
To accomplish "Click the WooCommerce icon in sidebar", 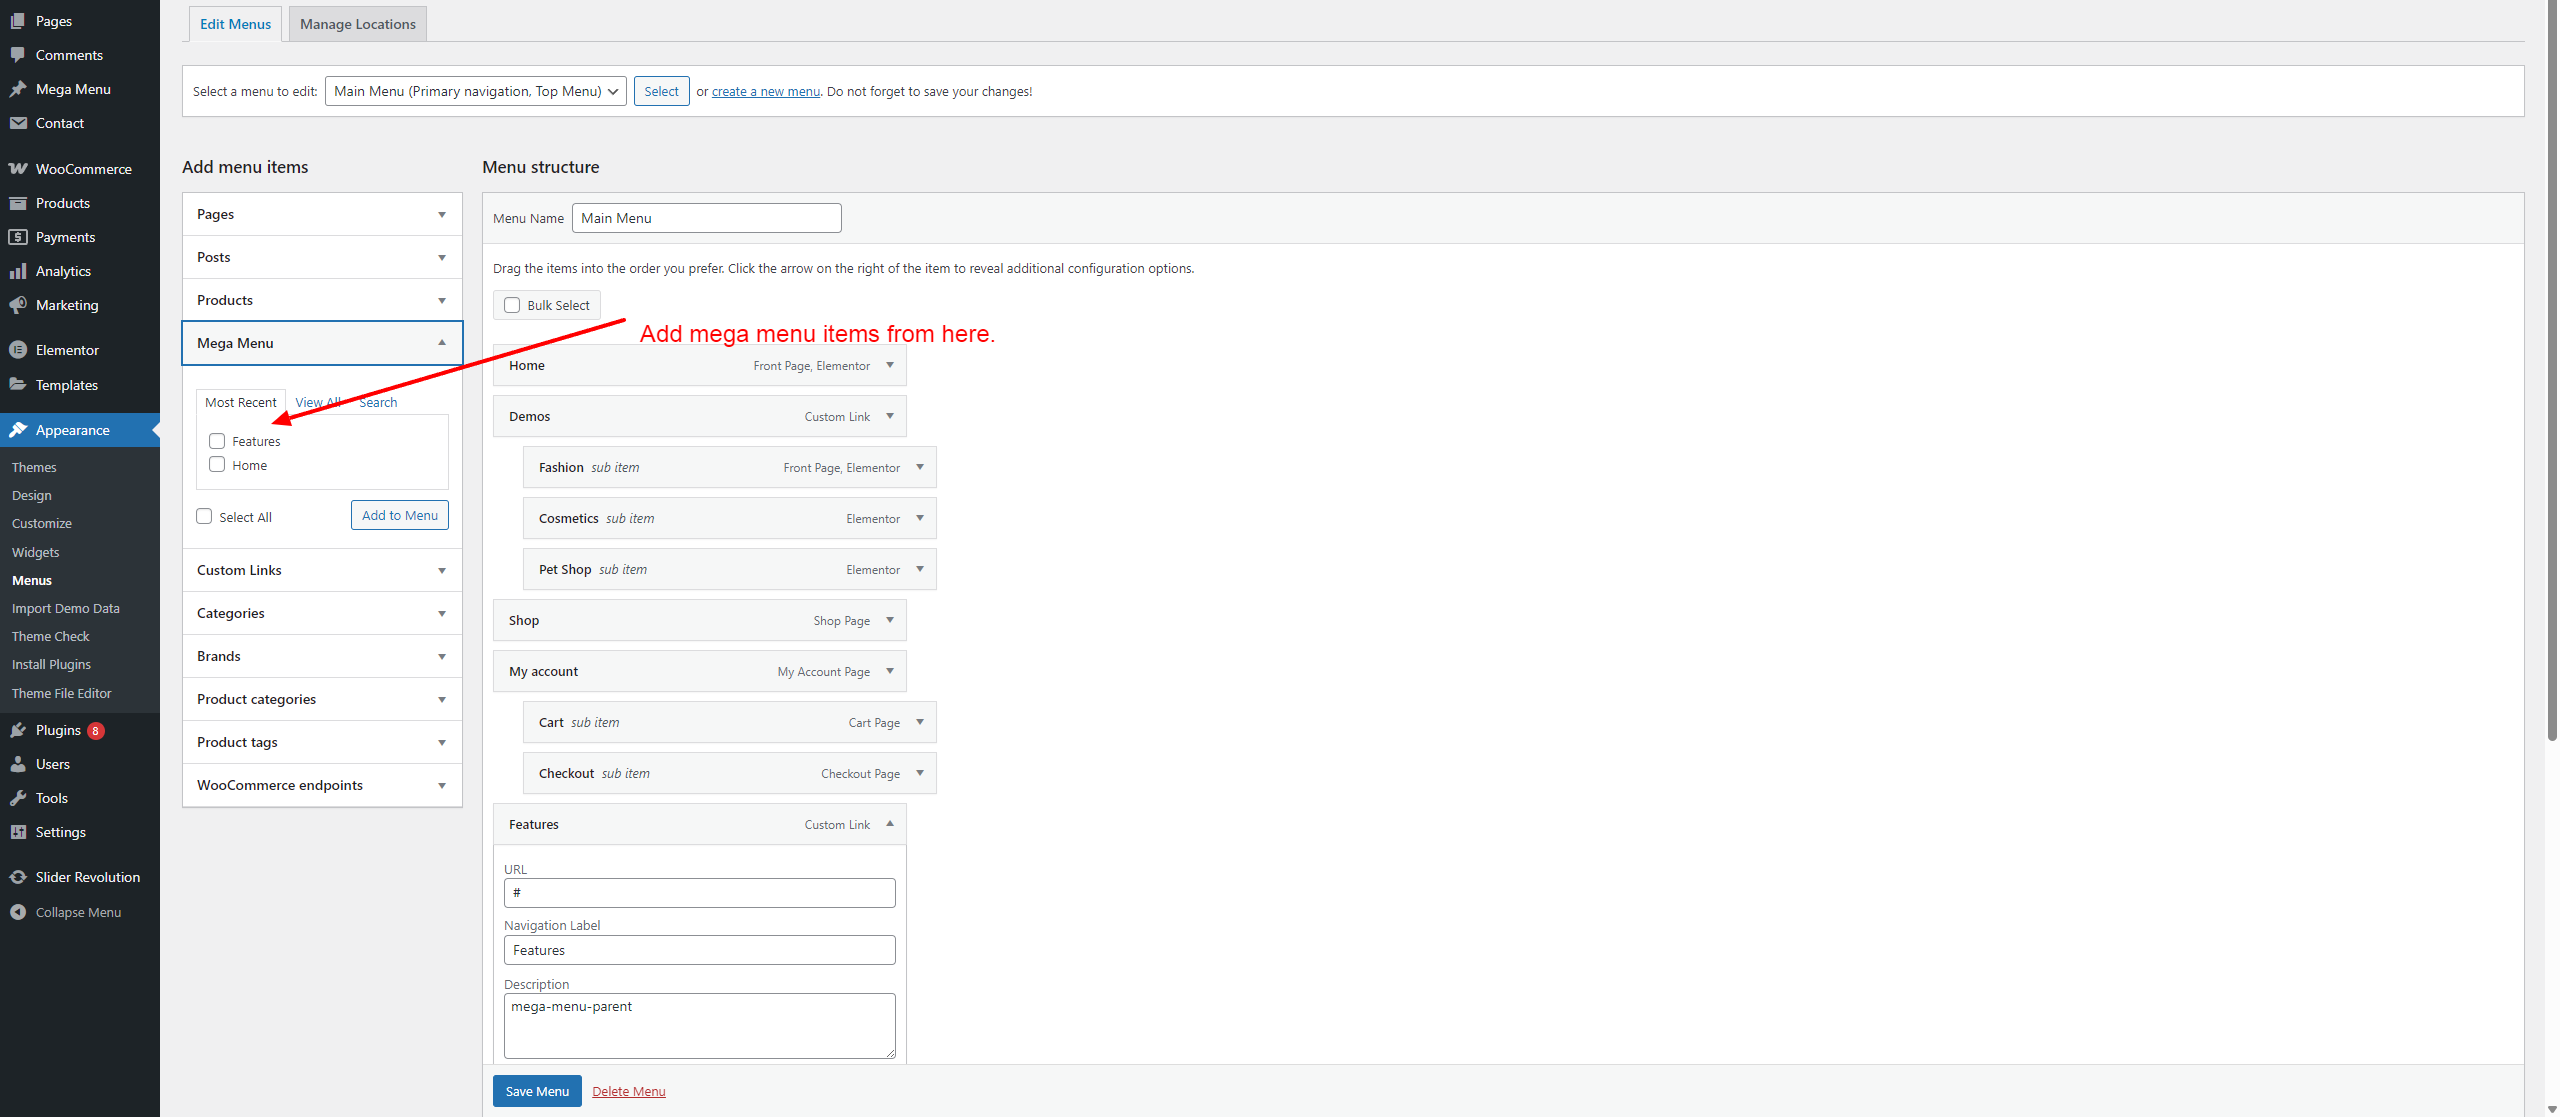I will (x=18, y=169).
